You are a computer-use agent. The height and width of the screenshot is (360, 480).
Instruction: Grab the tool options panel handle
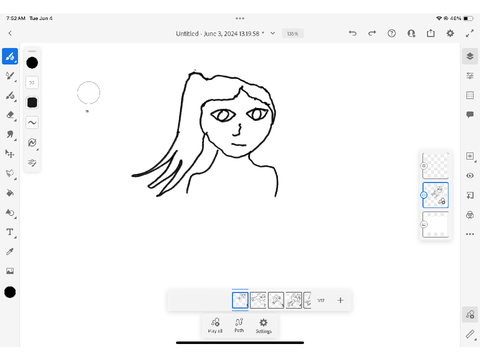click(32, 51)
